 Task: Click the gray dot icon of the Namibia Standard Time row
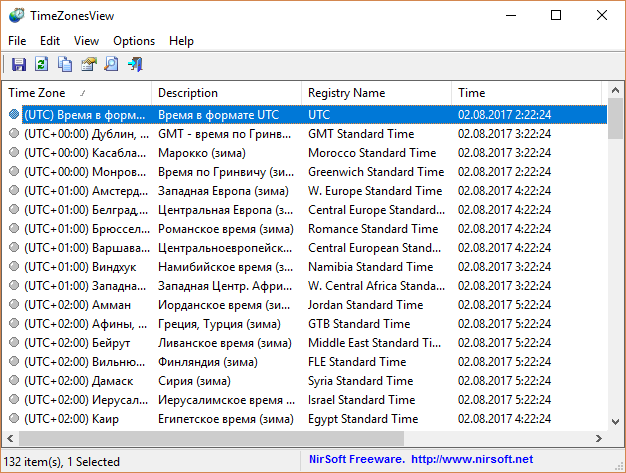14,266
